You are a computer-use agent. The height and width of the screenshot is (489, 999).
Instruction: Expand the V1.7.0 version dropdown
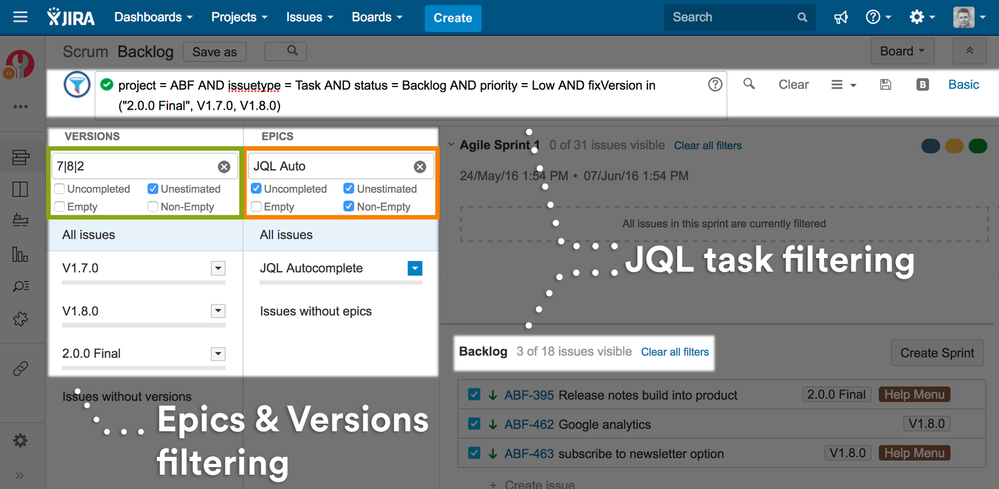pos(218,269)
